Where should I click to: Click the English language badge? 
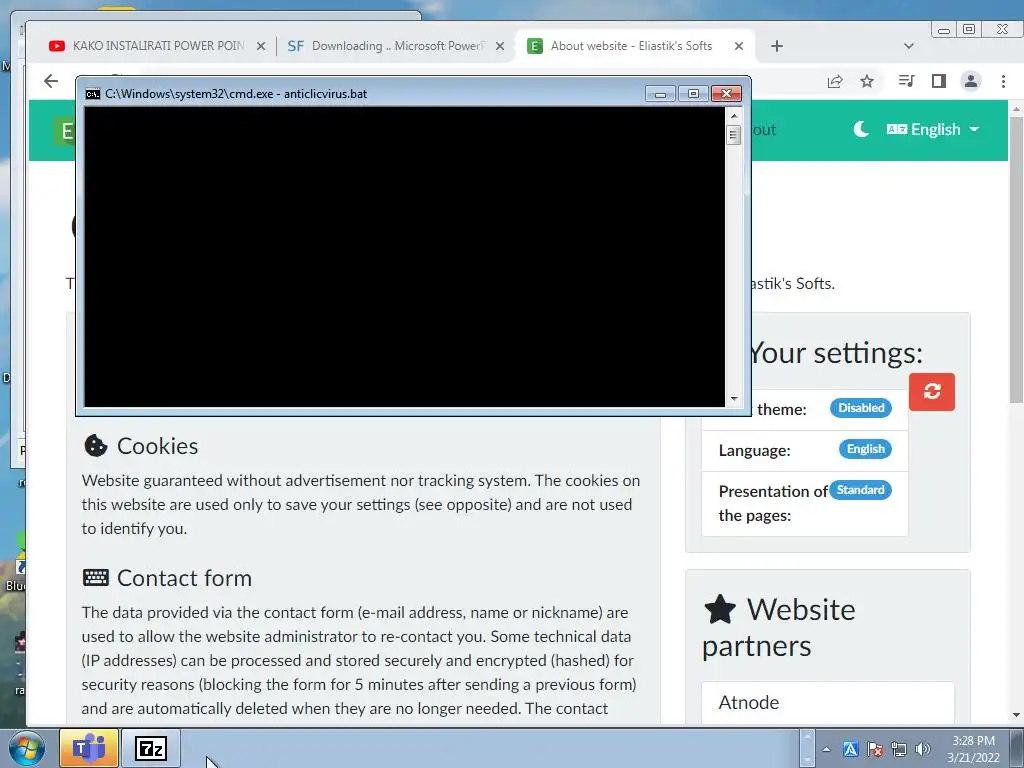click(865, 449)
